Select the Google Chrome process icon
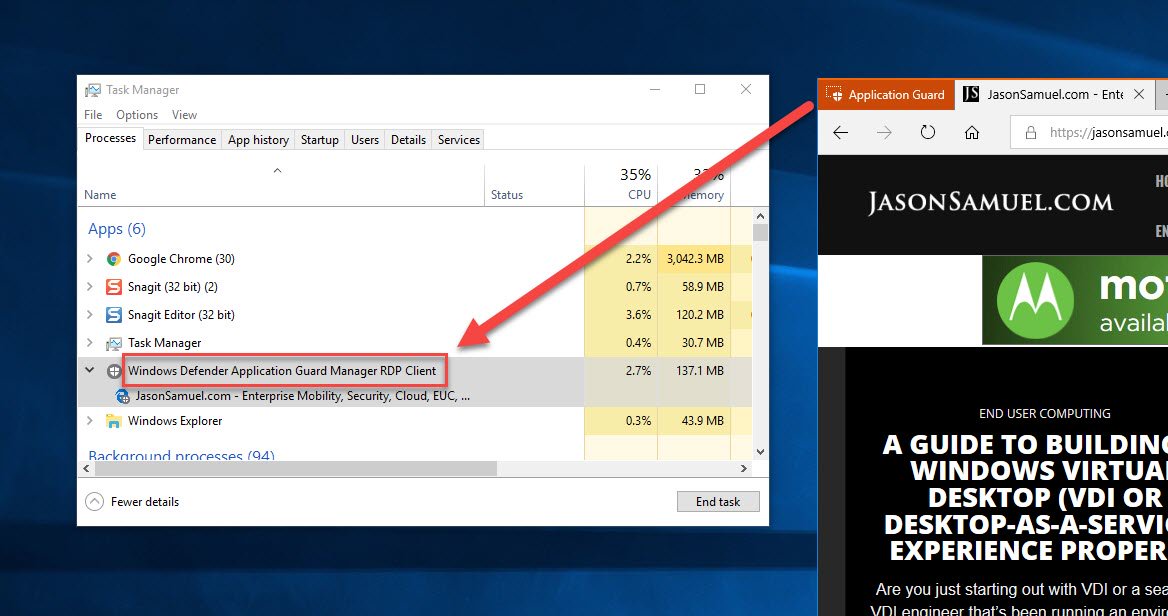 coord(113,258)
